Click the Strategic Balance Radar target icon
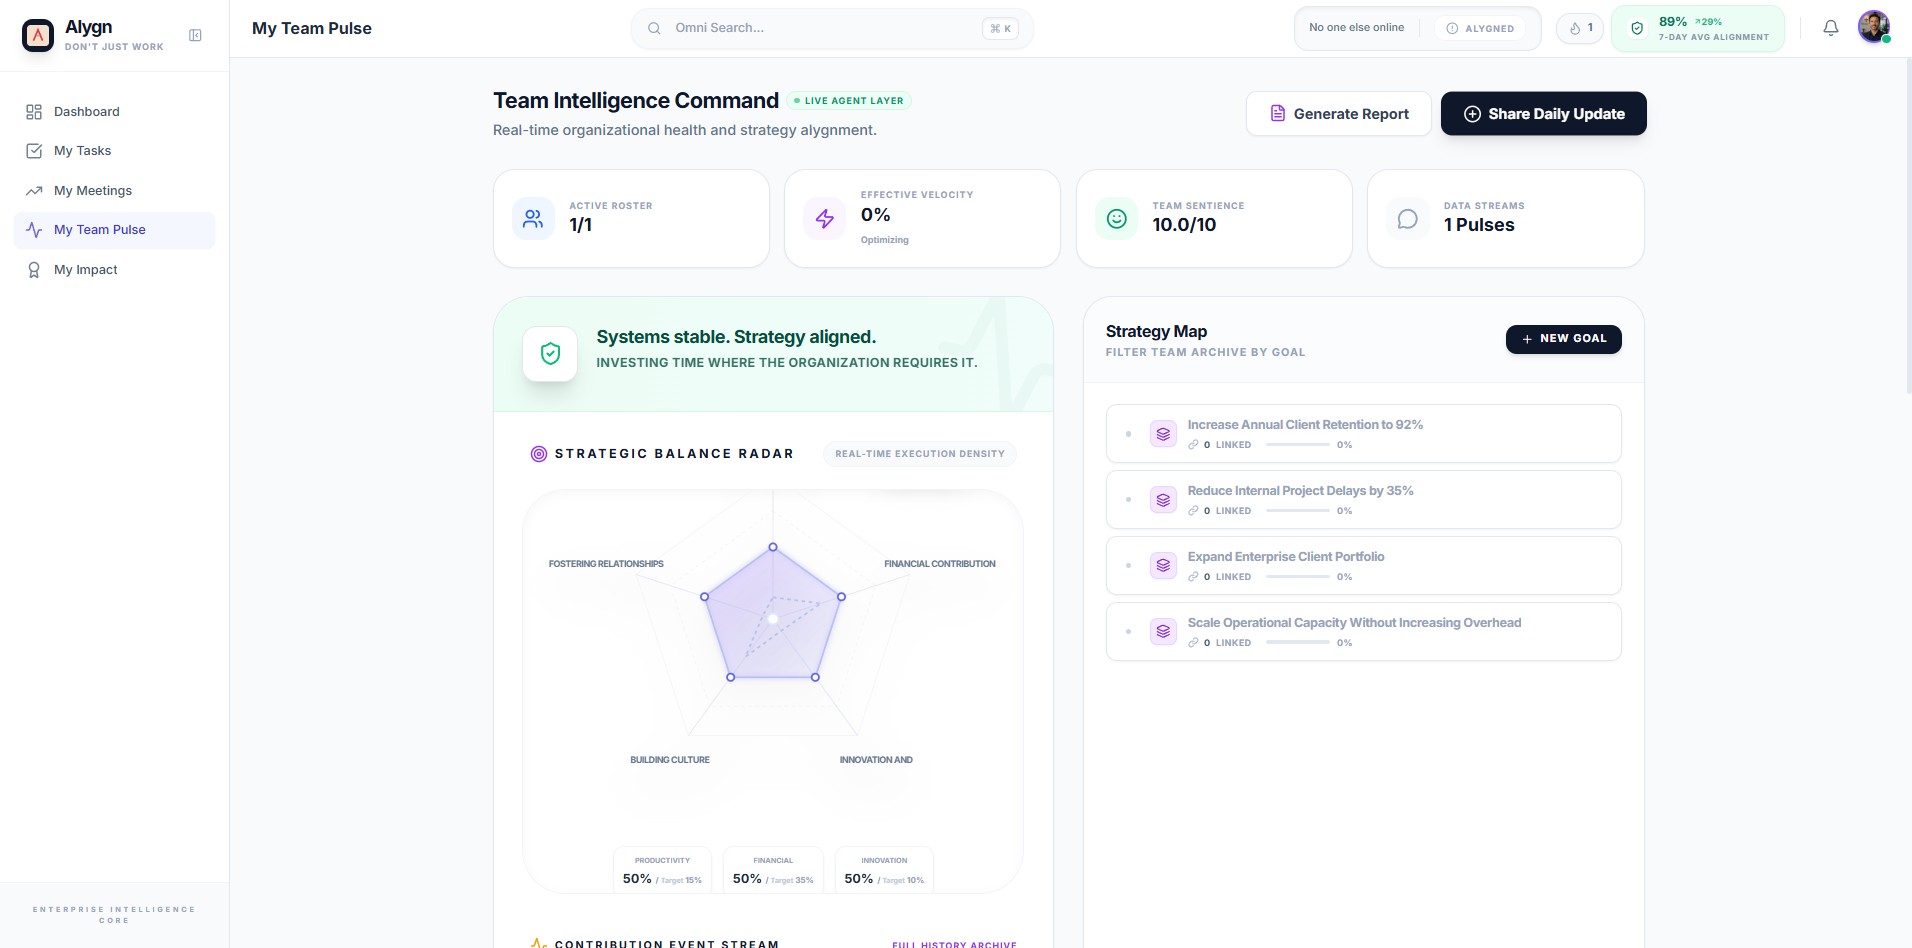 [x=539, y=454]
